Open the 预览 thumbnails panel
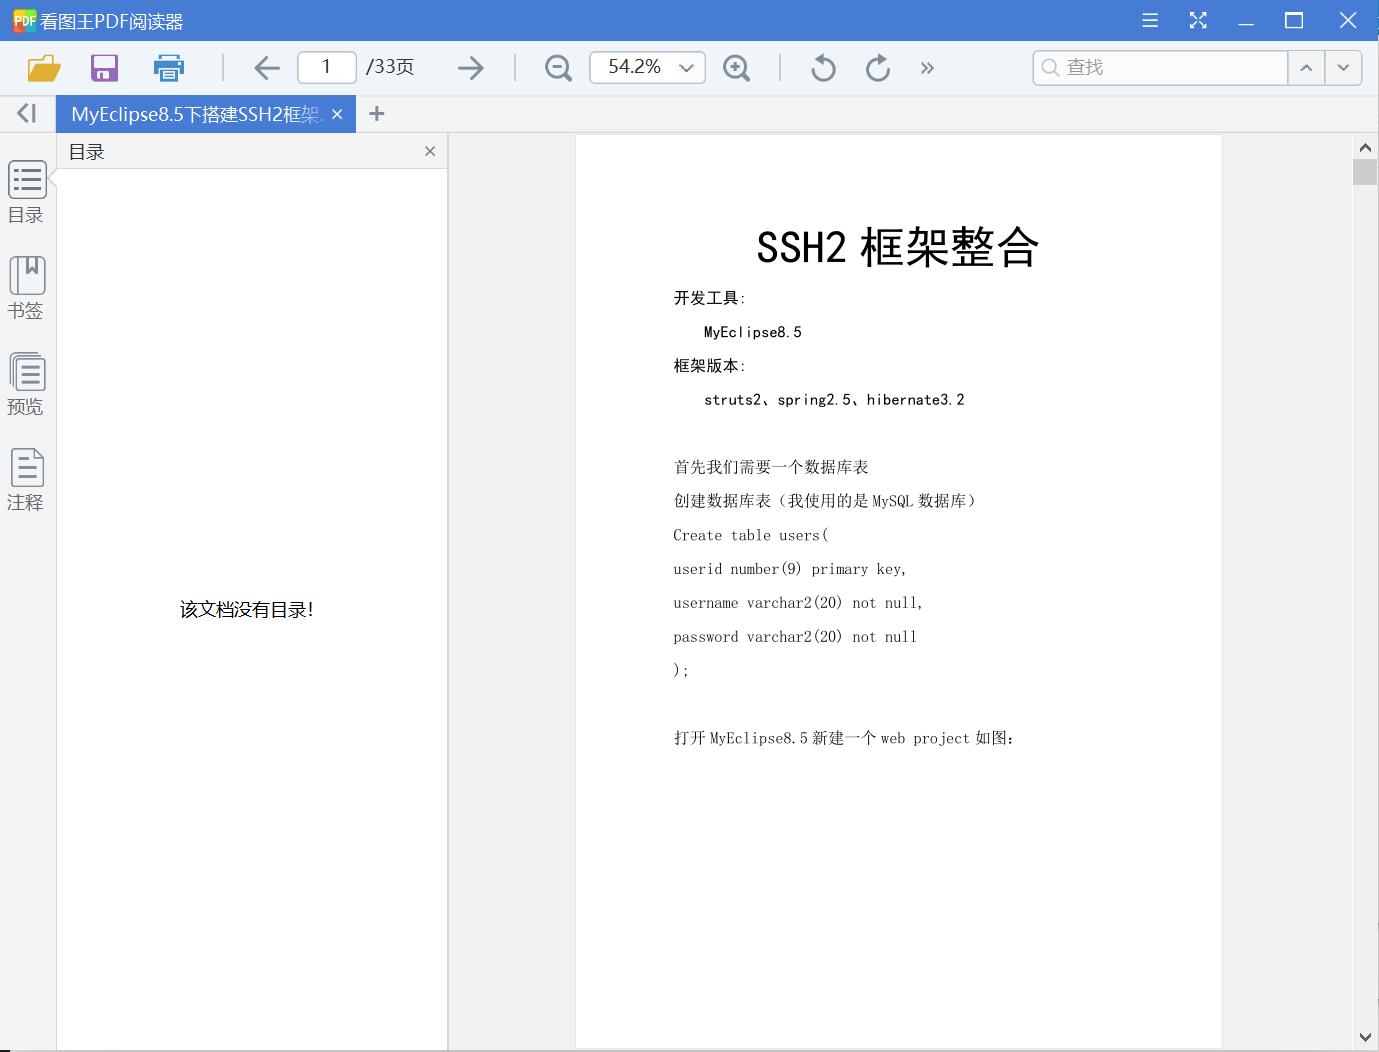The image size is (1379, 1052). 27,384
